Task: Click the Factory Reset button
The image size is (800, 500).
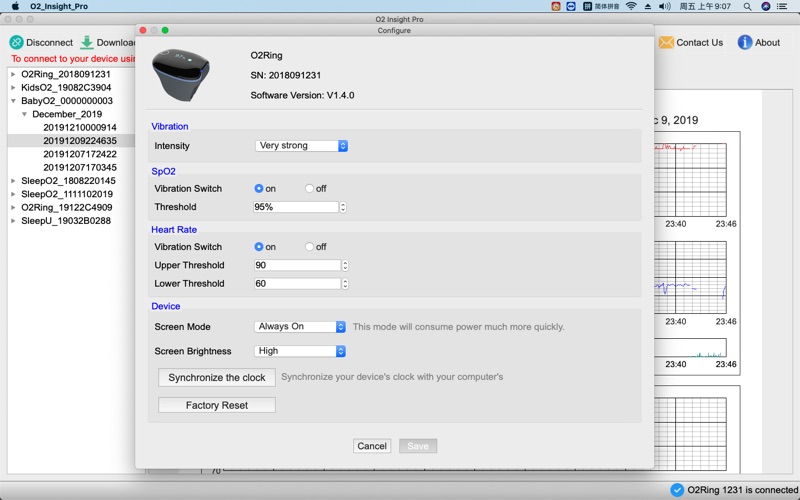Action: click(x=217, y=405)
